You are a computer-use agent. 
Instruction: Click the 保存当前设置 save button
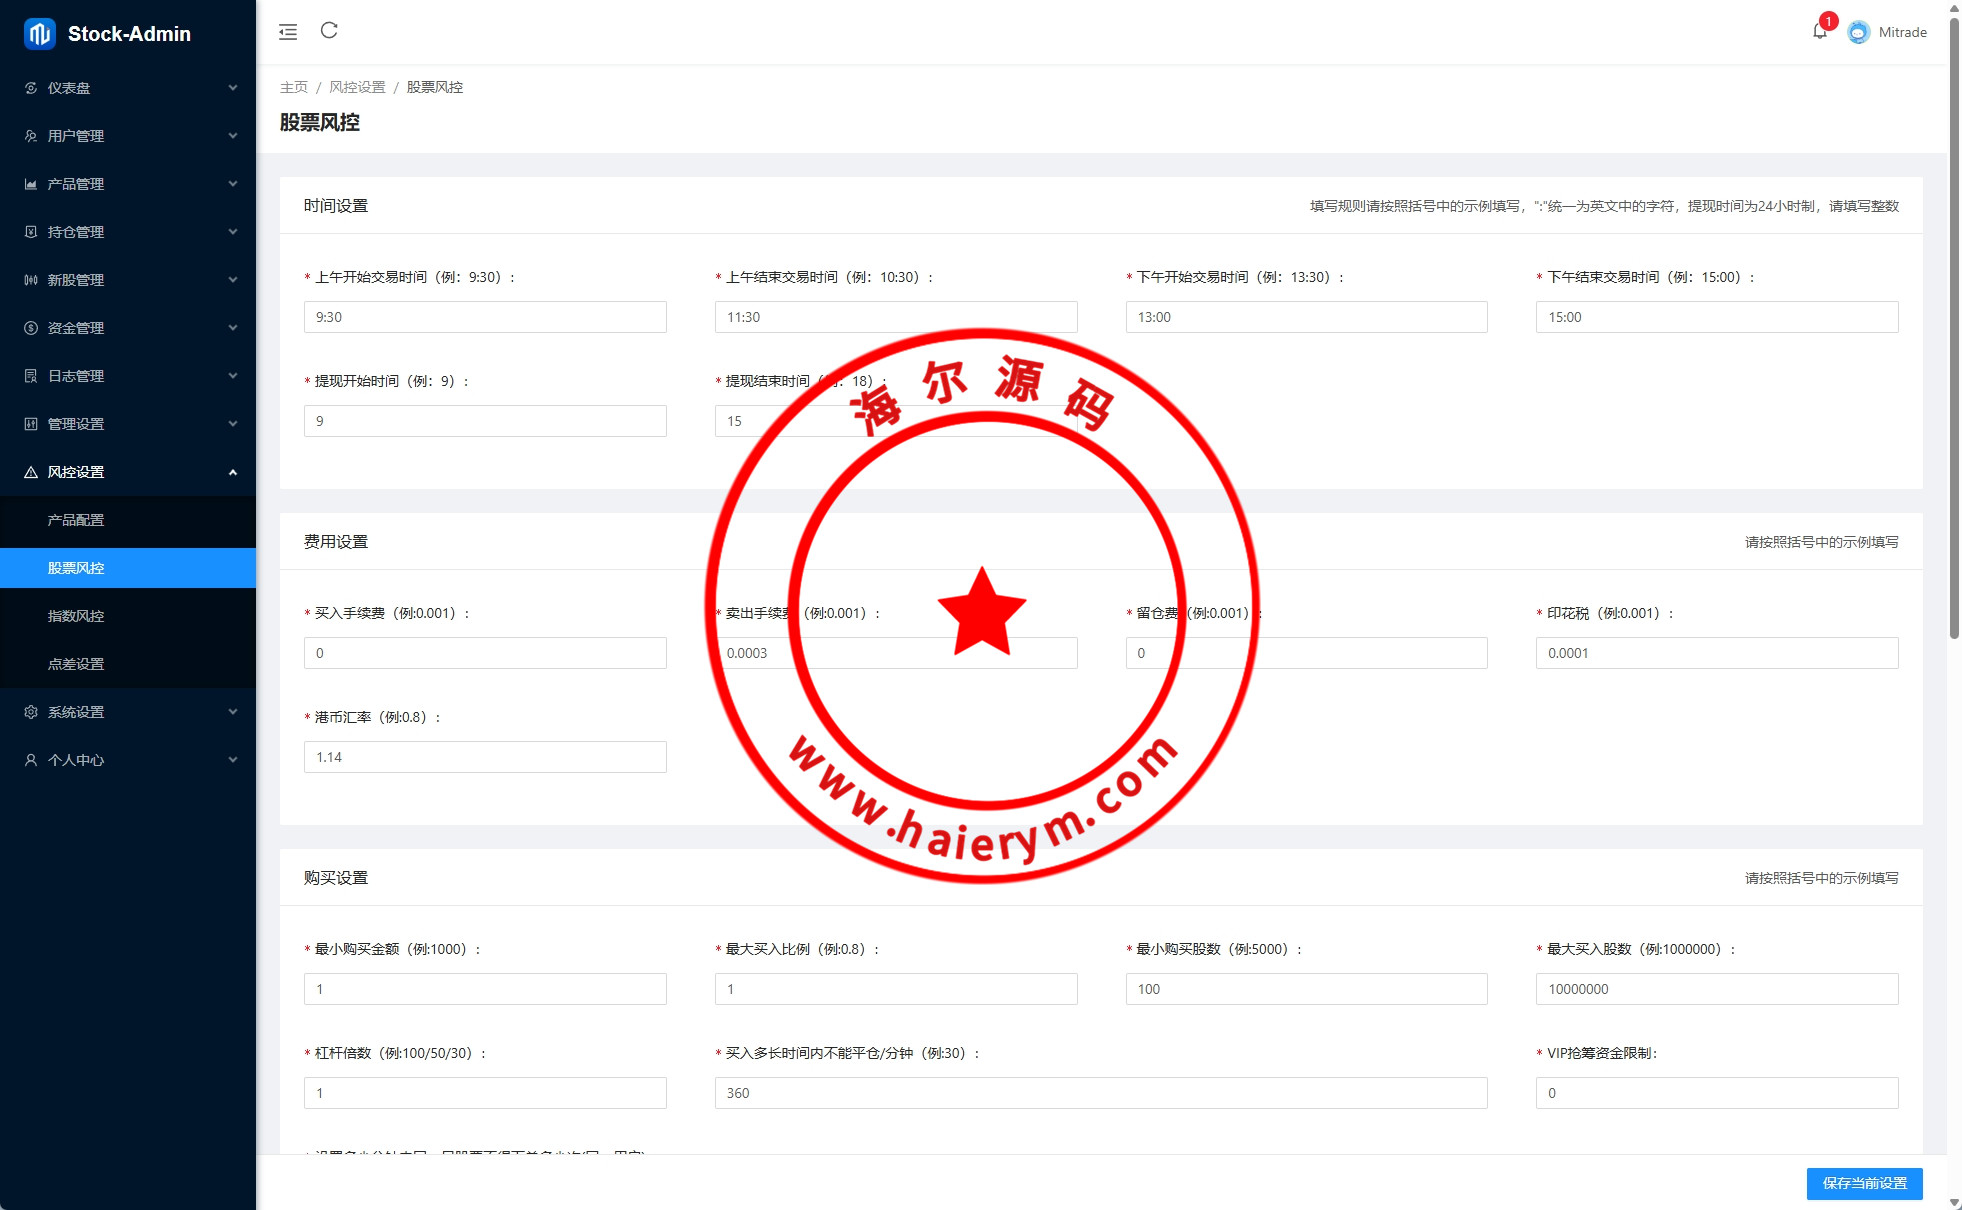(1864, 1183)
